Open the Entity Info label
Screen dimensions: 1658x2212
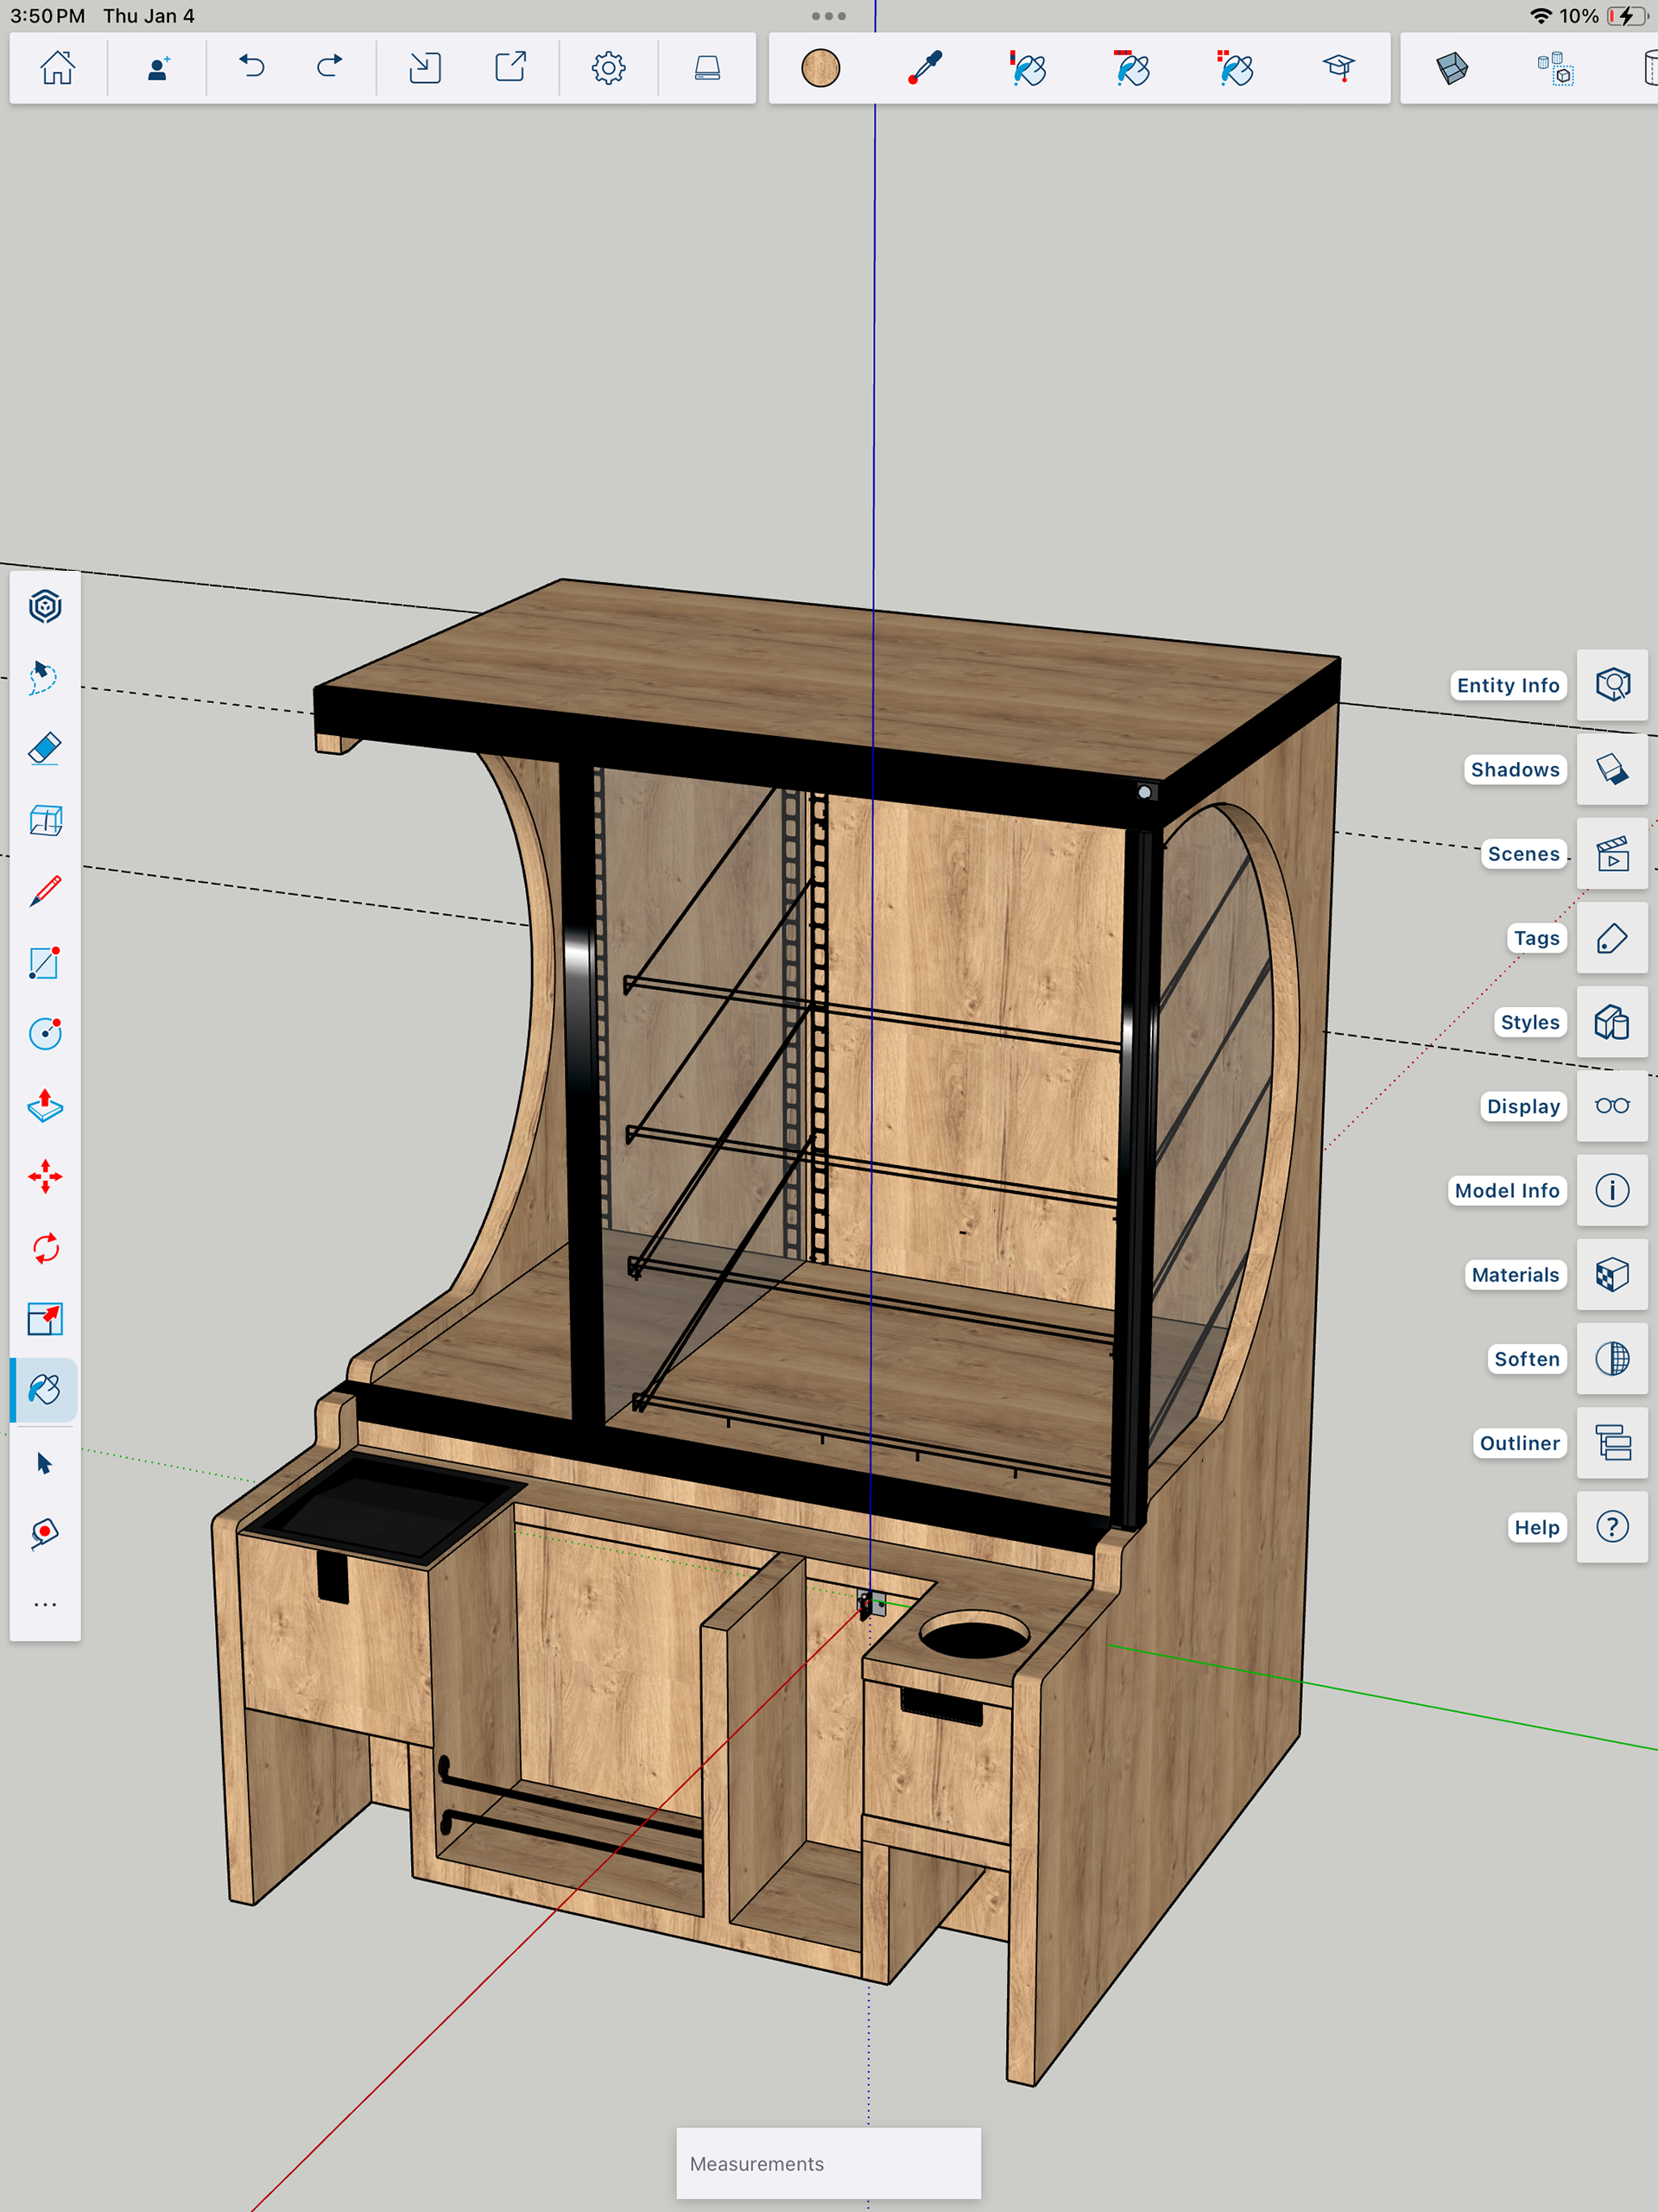1507,685
